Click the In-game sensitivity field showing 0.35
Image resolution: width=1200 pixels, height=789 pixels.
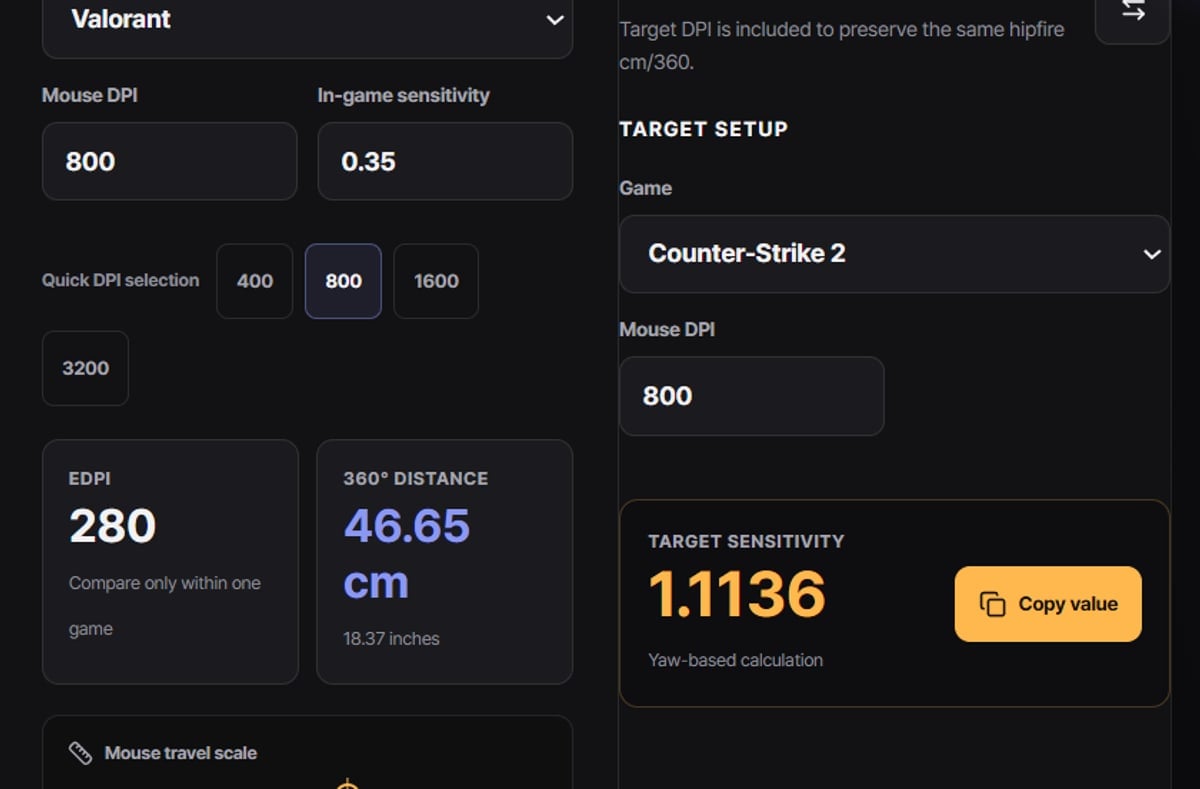pyautogui.click(x=445, y=161)
